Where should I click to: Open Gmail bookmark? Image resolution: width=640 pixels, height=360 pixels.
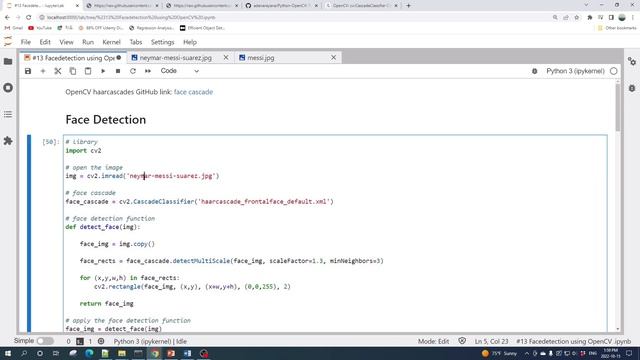(13, 28)
